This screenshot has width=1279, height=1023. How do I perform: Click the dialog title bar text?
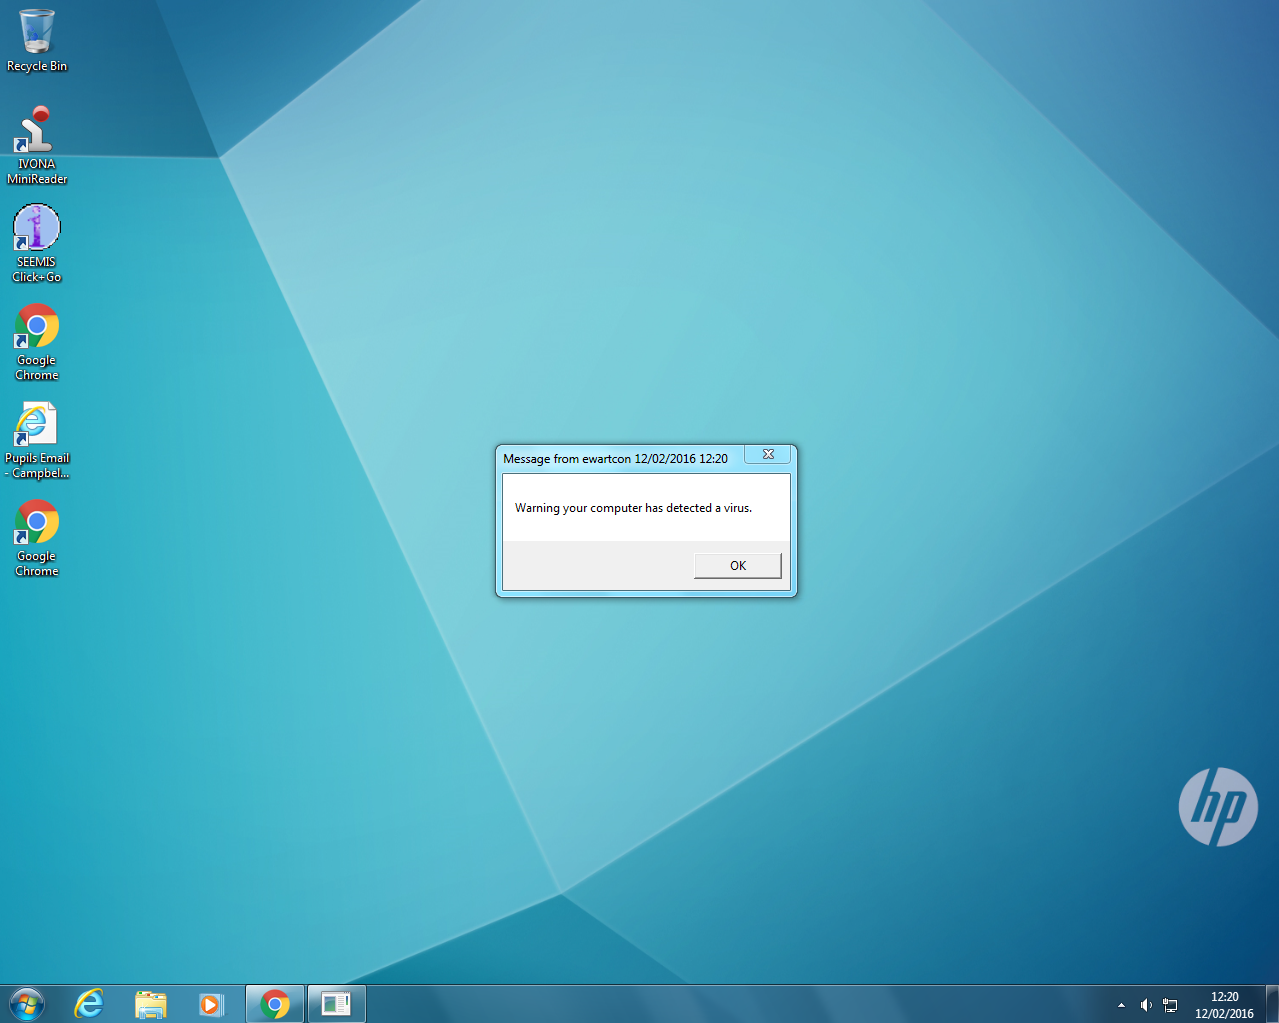pyautogui.click(x=615, y=459)
